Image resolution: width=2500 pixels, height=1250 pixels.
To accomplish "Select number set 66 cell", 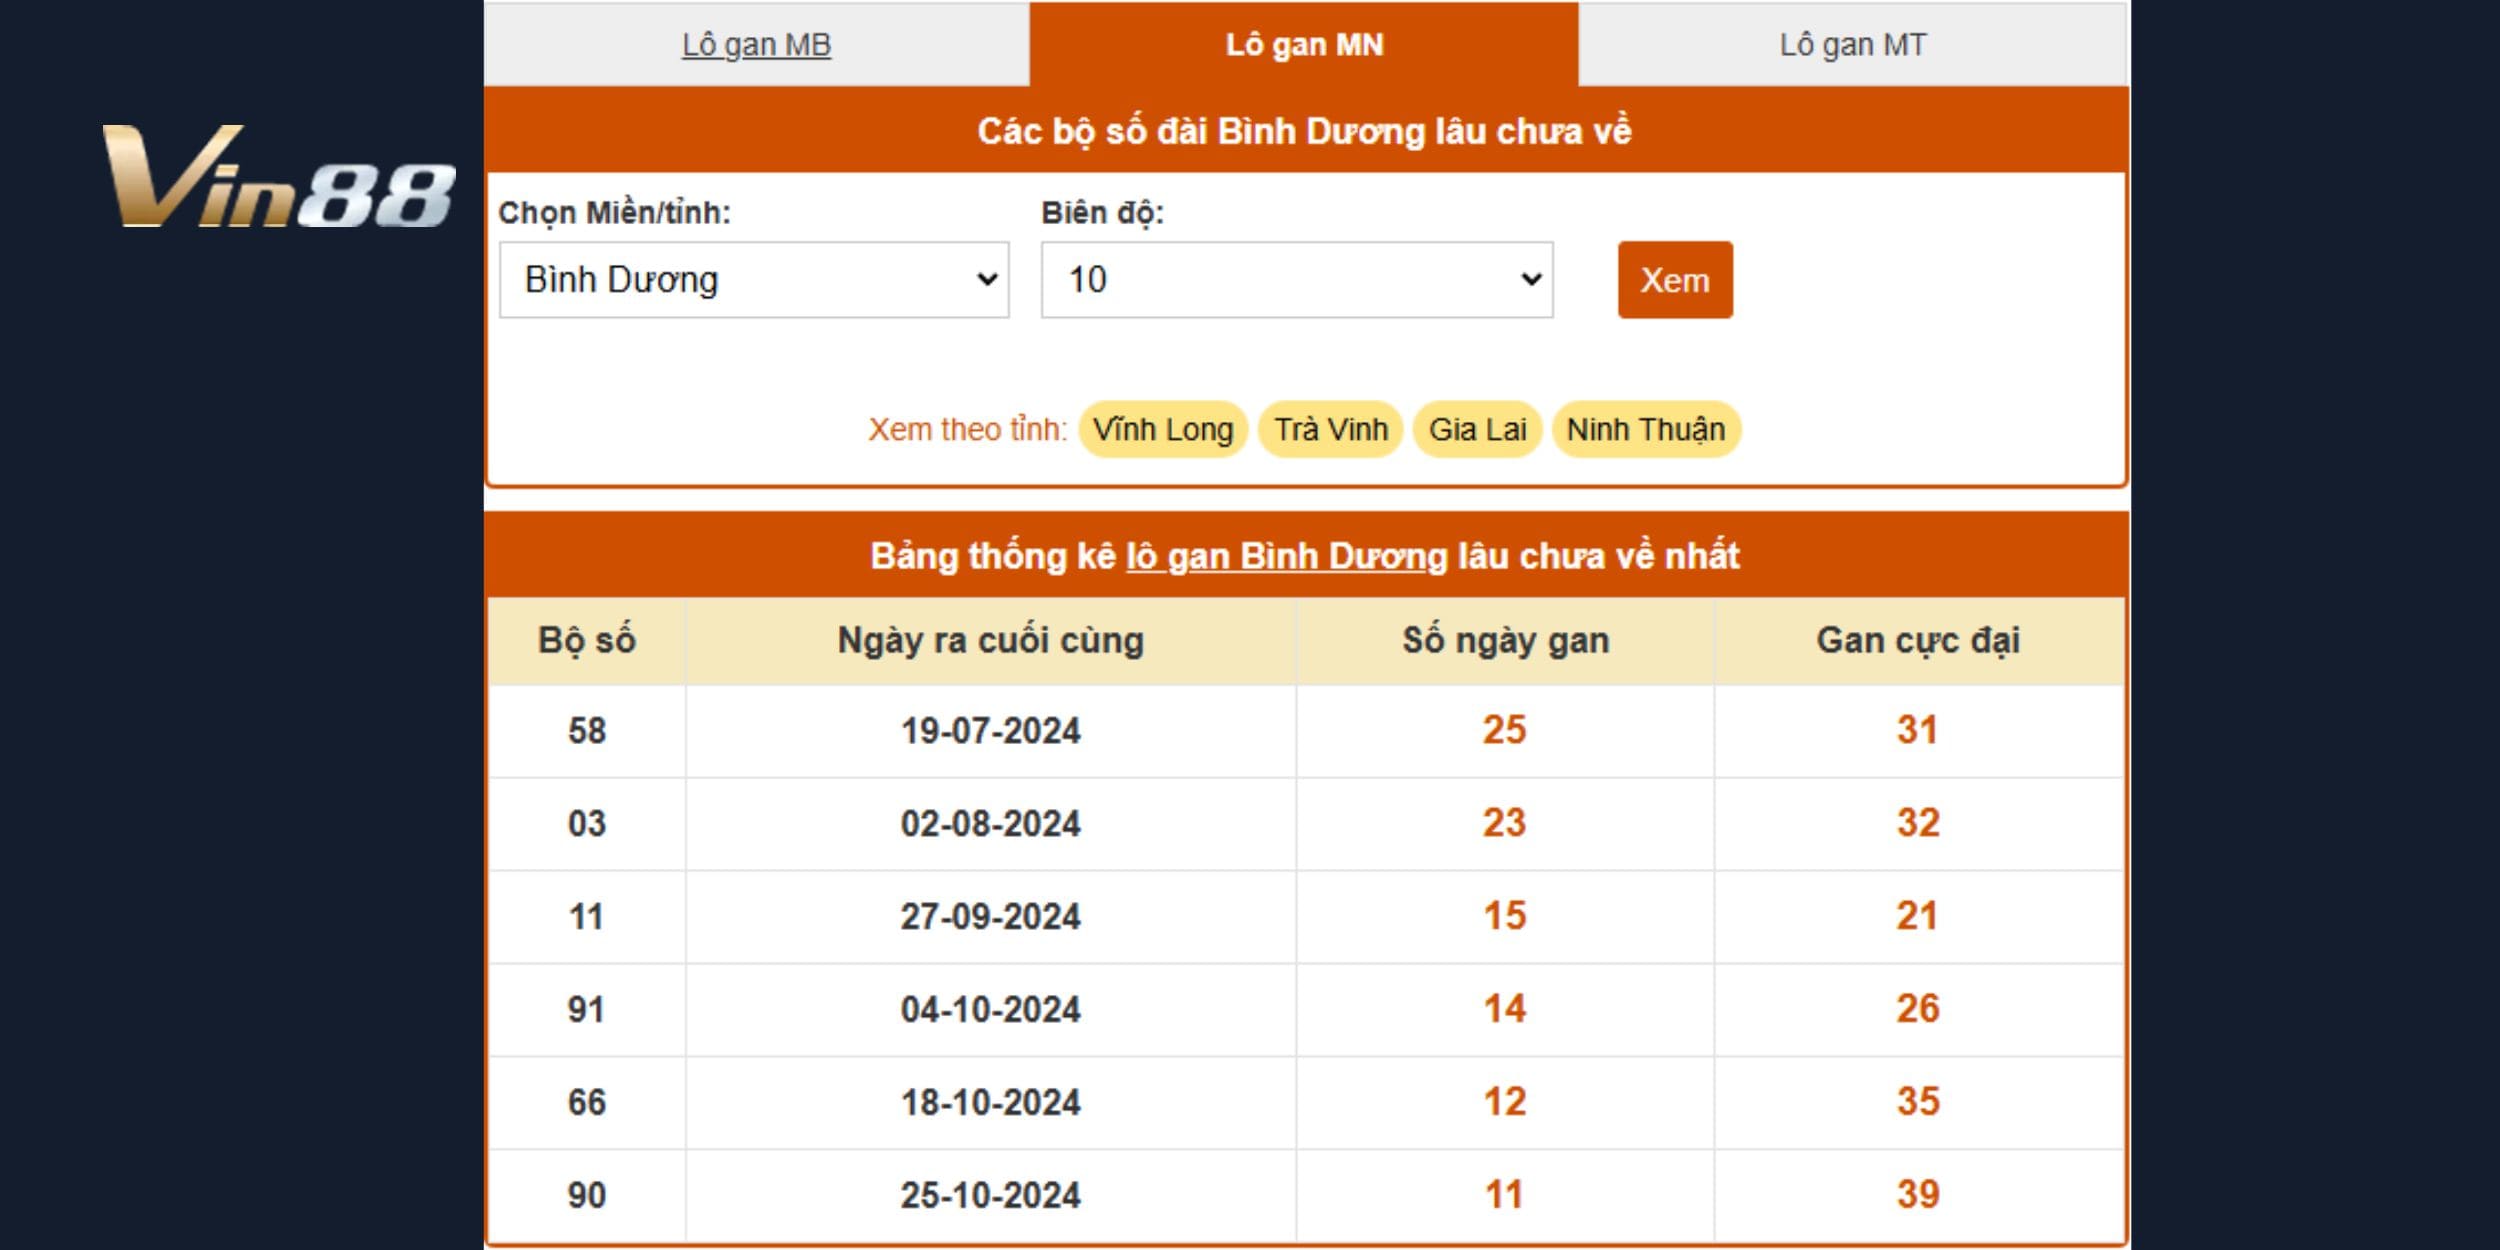I will tap(587, 1103).
